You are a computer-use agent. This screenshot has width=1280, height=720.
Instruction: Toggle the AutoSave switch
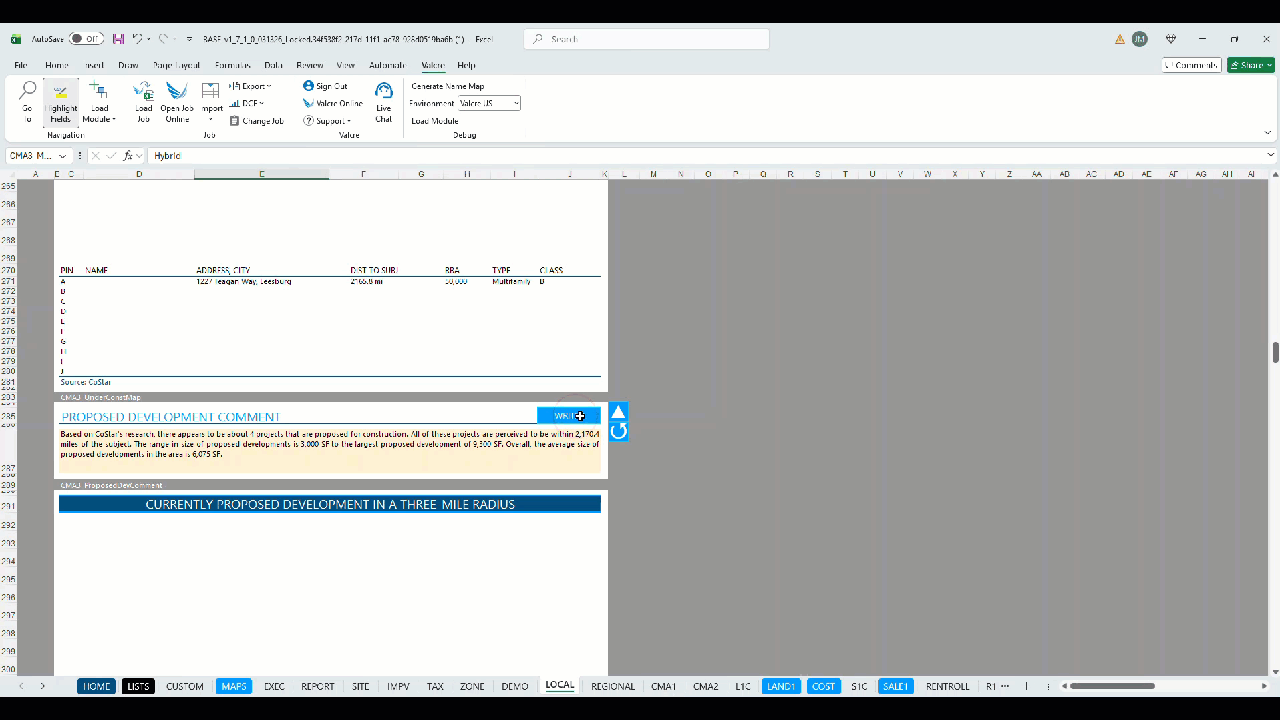pyautogui.click(x=87, y=39)
